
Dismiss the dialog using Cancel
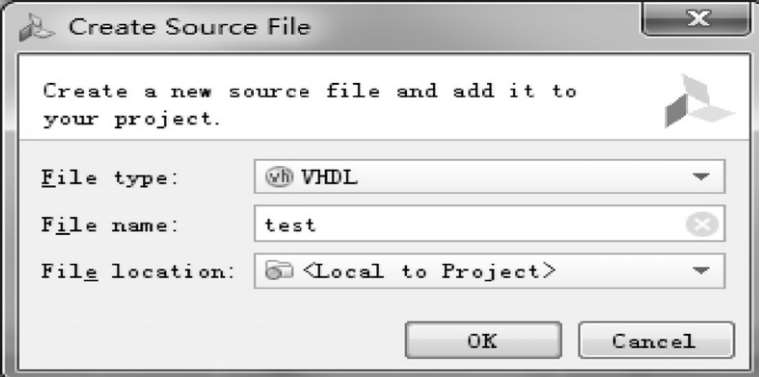click(x=656, y=340)
